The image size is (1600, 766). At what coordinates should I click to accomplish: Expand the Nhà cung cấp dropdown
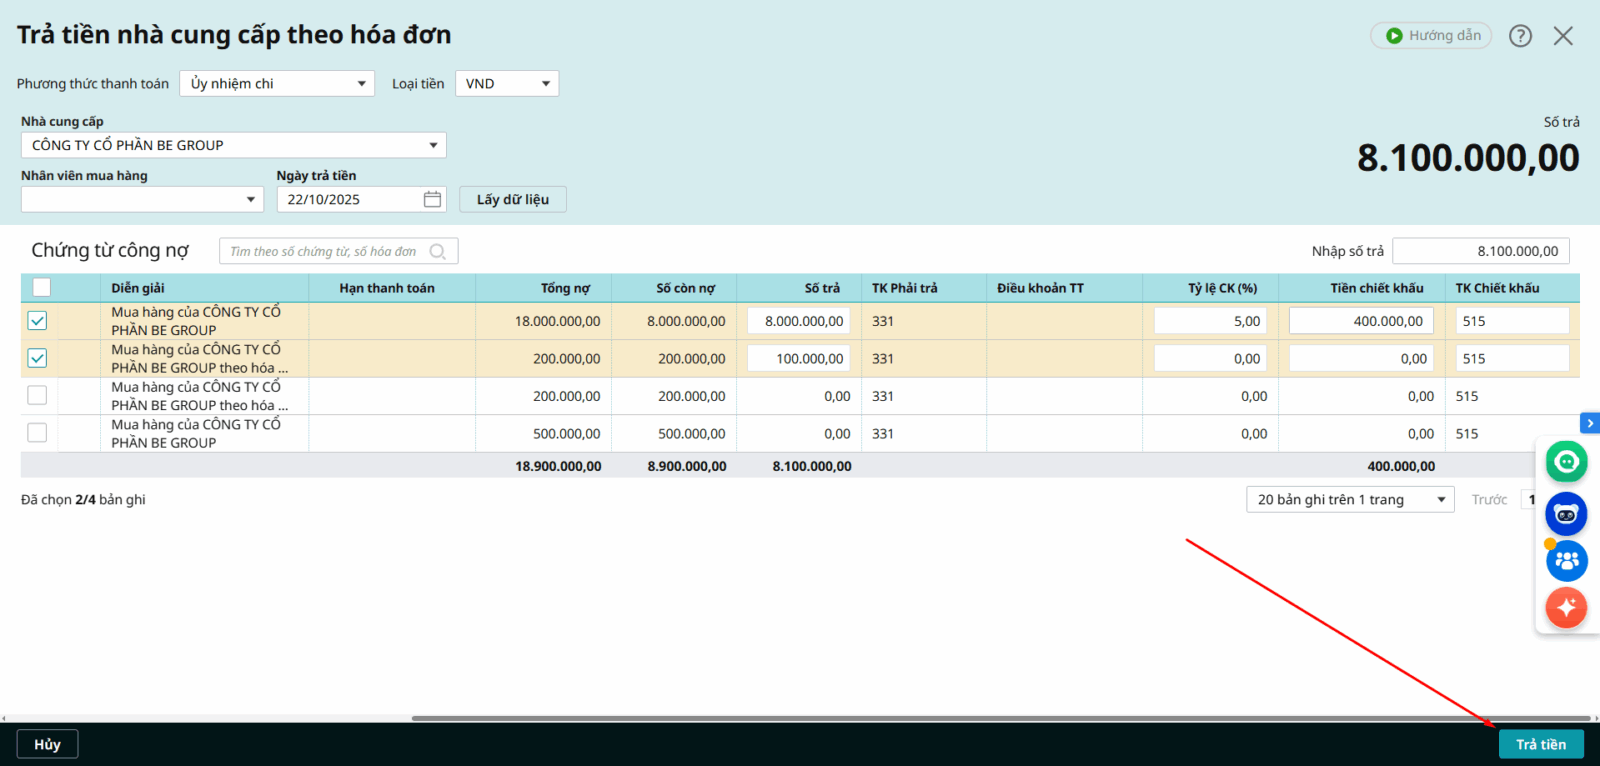point(233,145)
